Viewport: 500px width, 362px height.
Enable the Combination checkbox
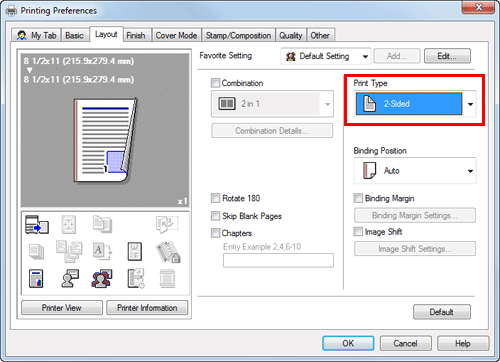click(216, 83)
